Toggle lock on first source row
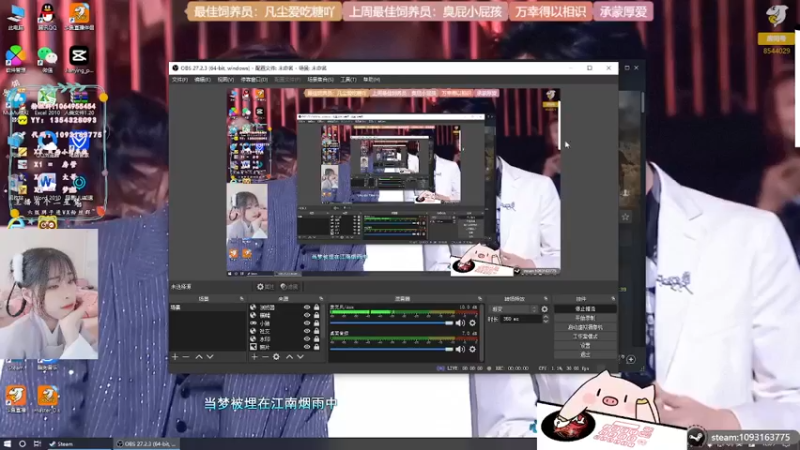The width and height of the screenshot is (800, 450). coord(316,308)
